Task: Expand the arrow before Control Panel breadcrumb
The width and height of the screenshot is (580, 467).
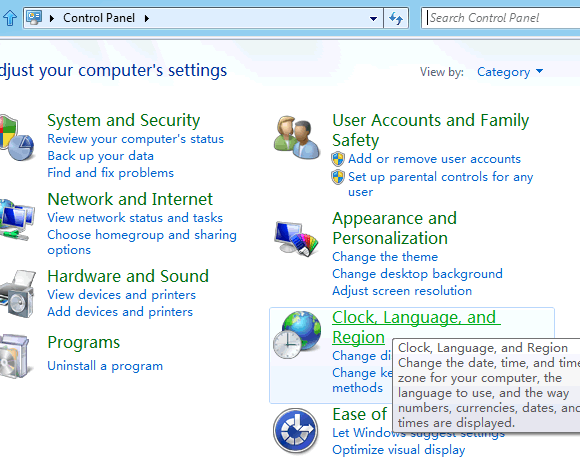Action: click(x=52, y=18)
